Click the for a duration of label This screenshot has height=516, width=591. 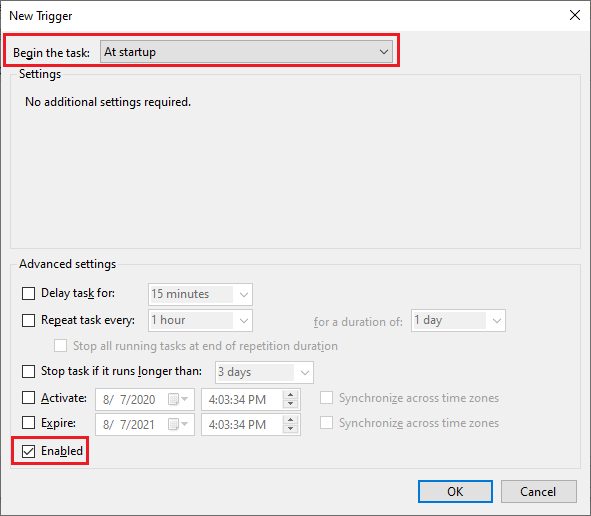click(x=358, y=322)
